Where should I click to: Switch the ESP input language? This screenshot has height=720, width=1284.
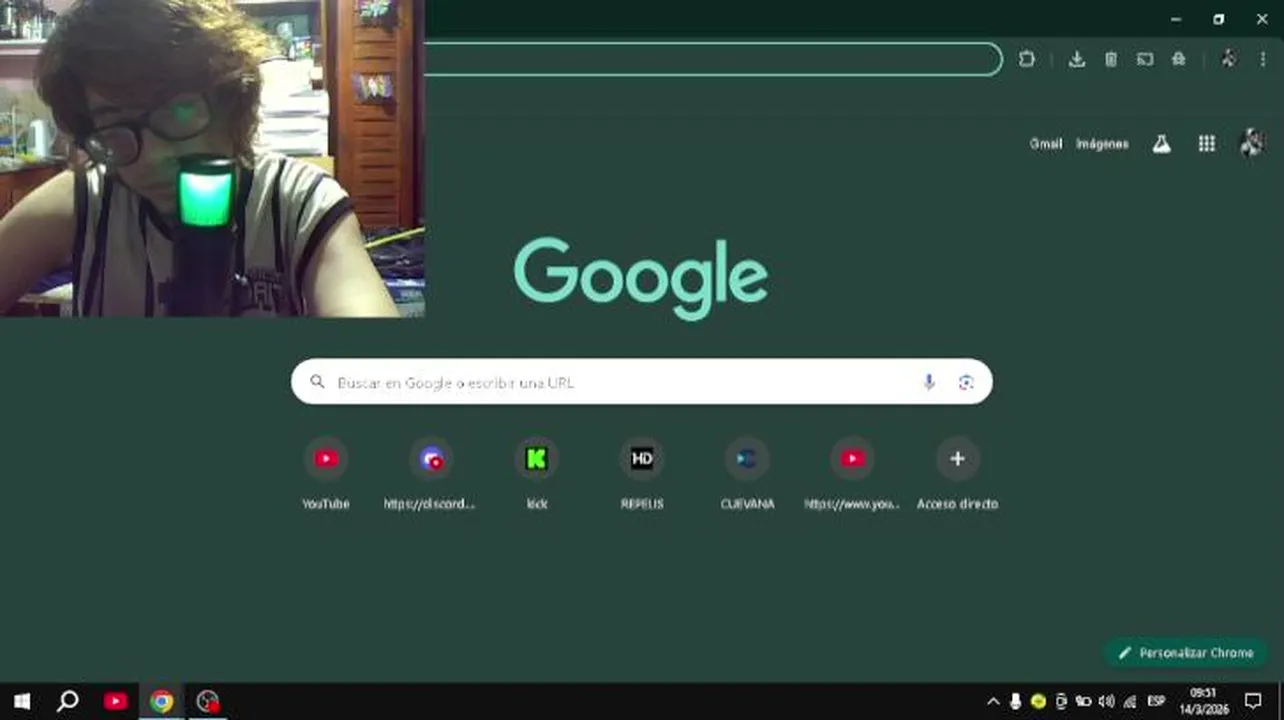1156,701
